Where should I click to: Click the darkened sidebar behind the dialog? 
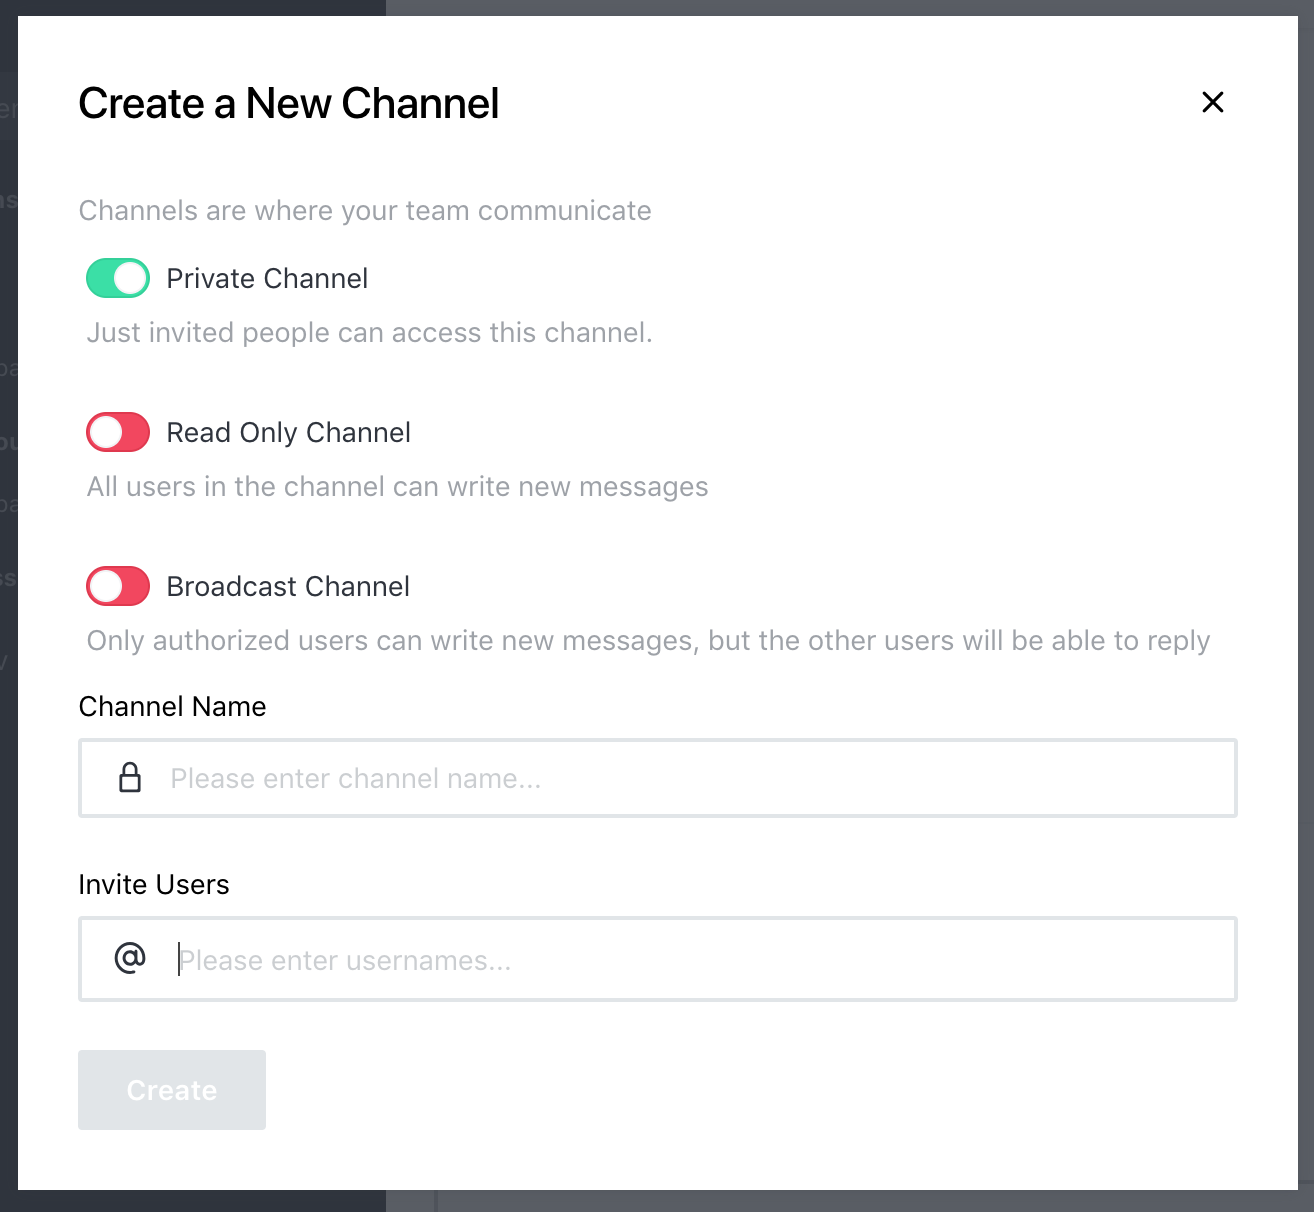tap(10, 600)
